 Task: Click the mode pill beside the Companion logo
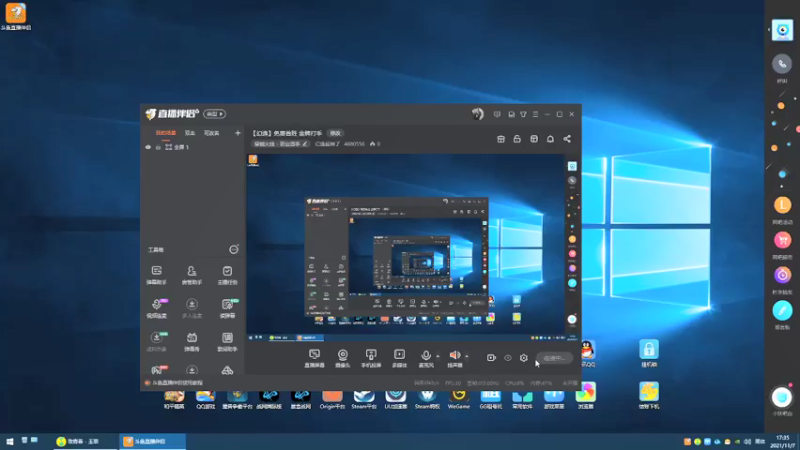pyautogui.click(x=214, y=114)
